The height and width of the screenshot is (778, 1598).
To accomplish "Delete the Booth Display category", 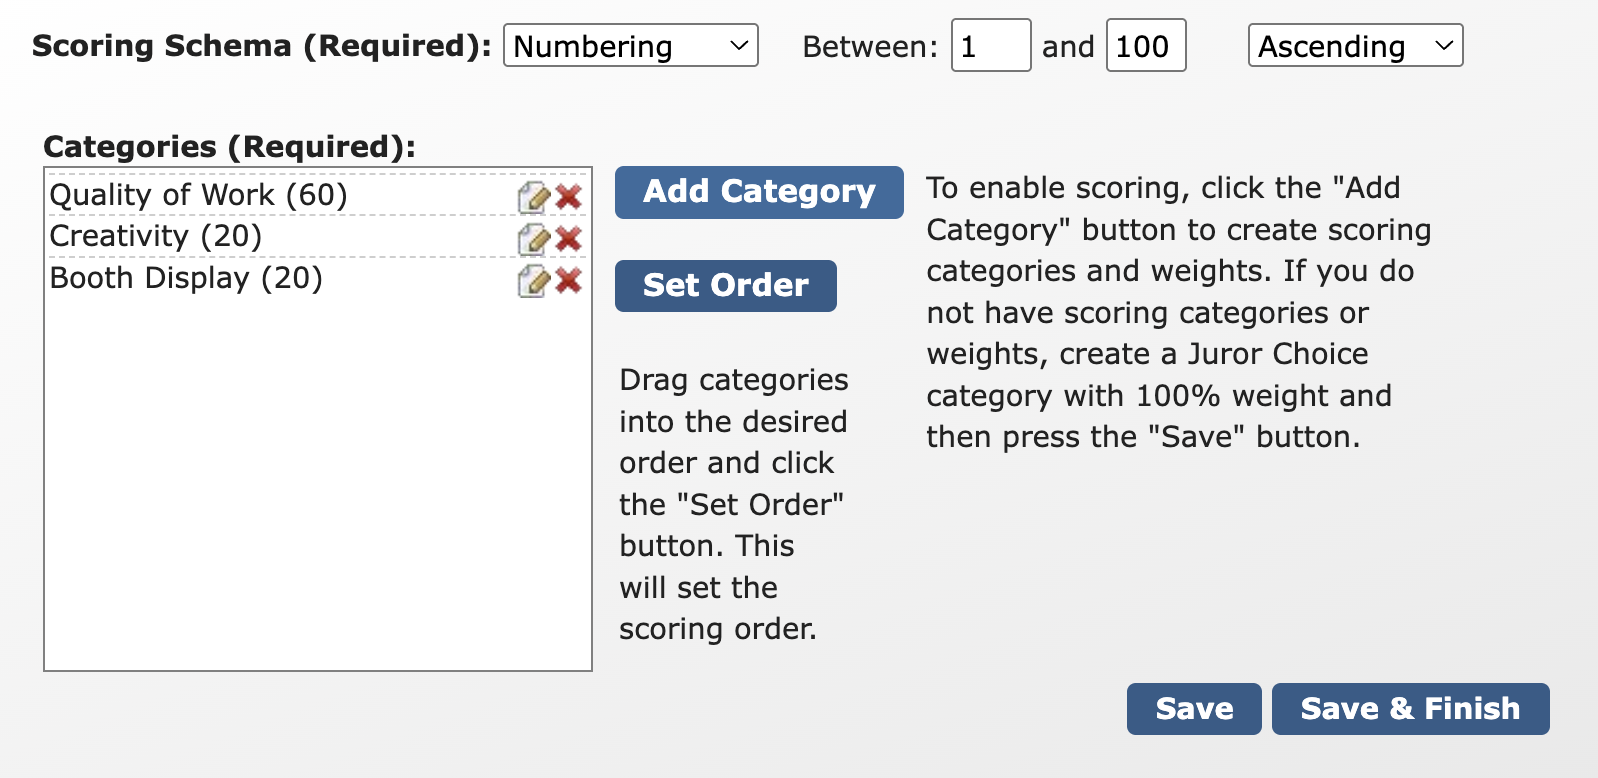I will pyautogui.click(x=567, y=281).
